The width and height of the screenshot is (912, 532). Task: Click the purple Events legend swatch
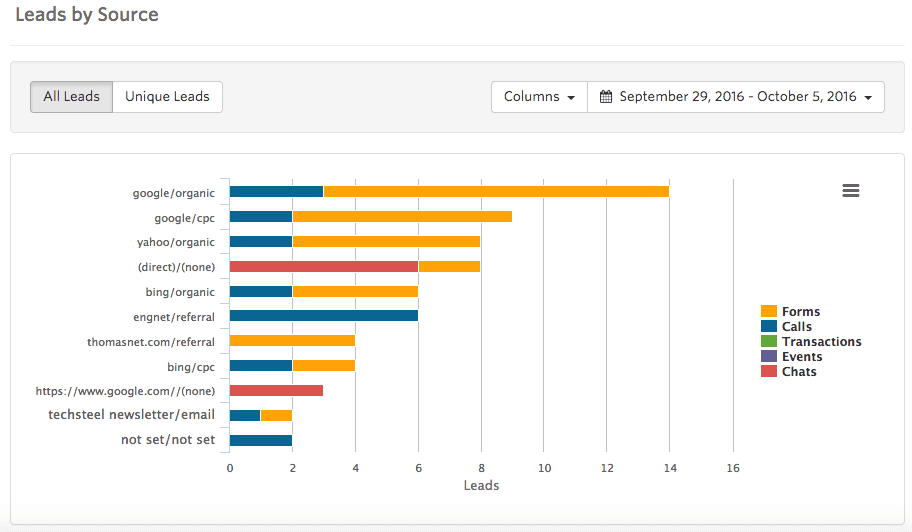[x=769, y=356]
